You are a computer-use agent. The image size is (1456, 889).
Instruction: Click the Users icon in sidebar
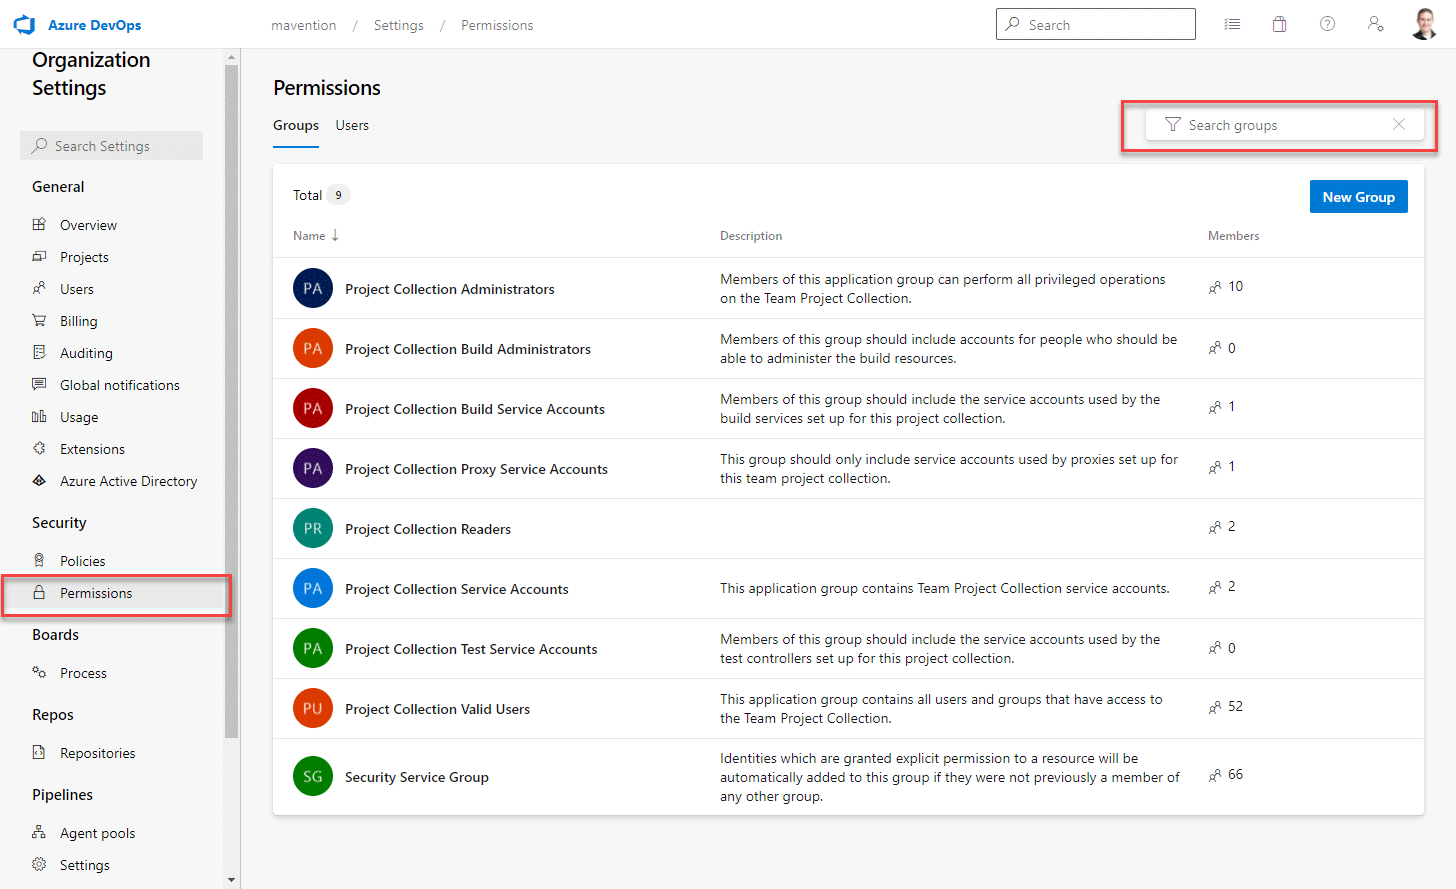pos(39,288)
